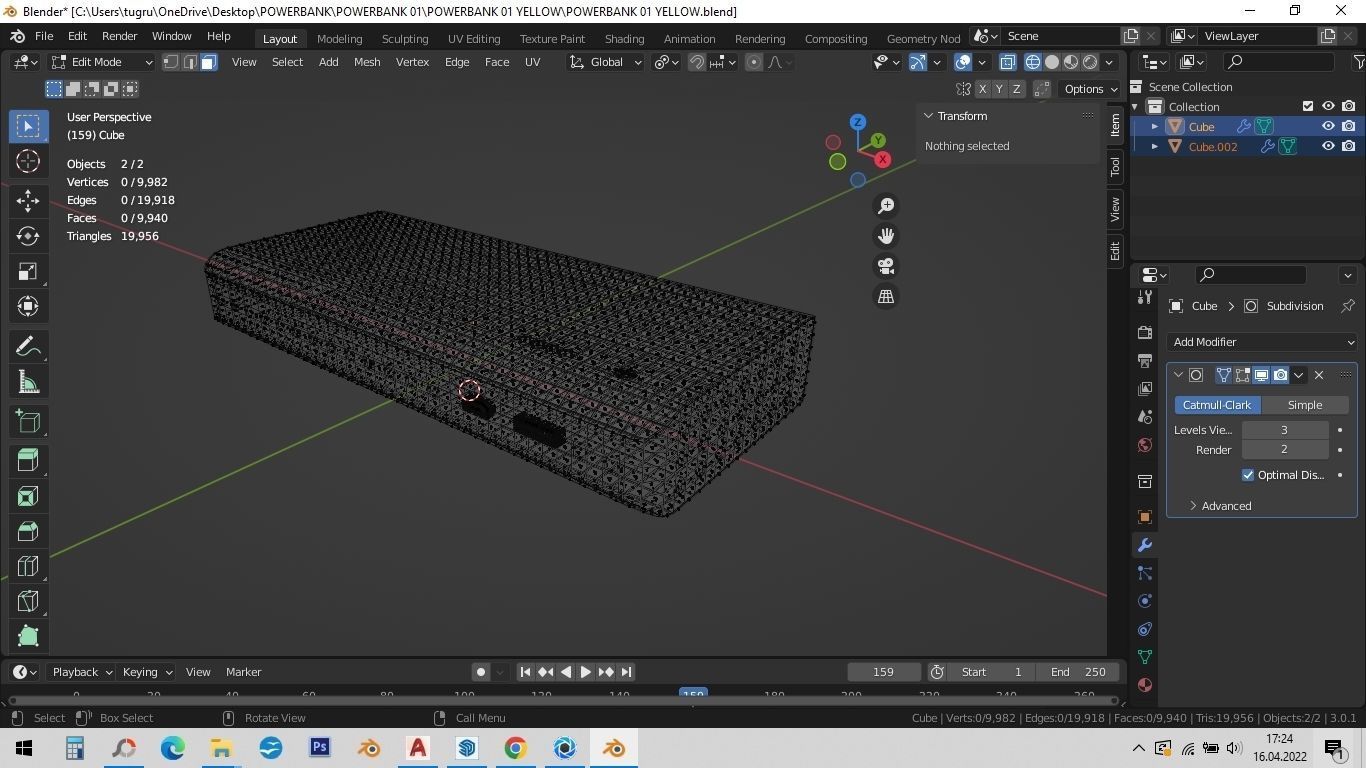Activate the Scale tool
Image resolution: width=1366 pixels, height=768 pixels.
(x=28, y=271)
